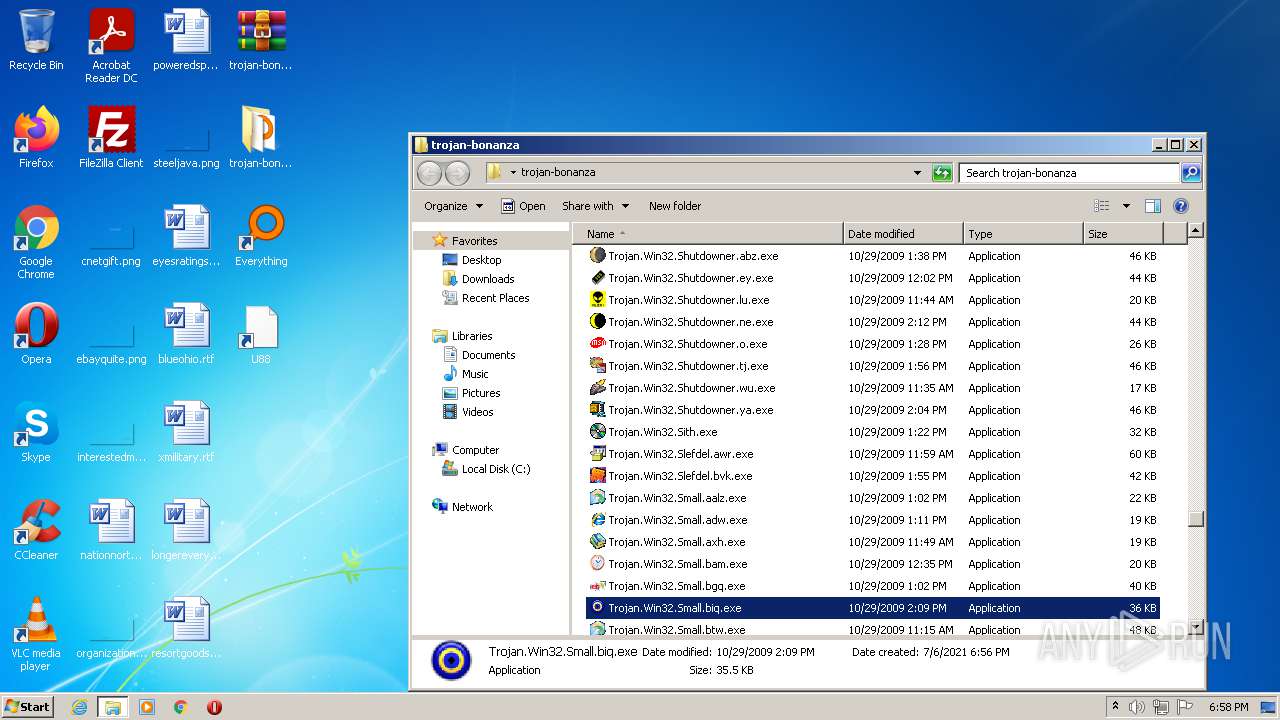Select Local Disk (C:) in navigation pane
The image size is (1280, 720).
(x=496, y=469)
